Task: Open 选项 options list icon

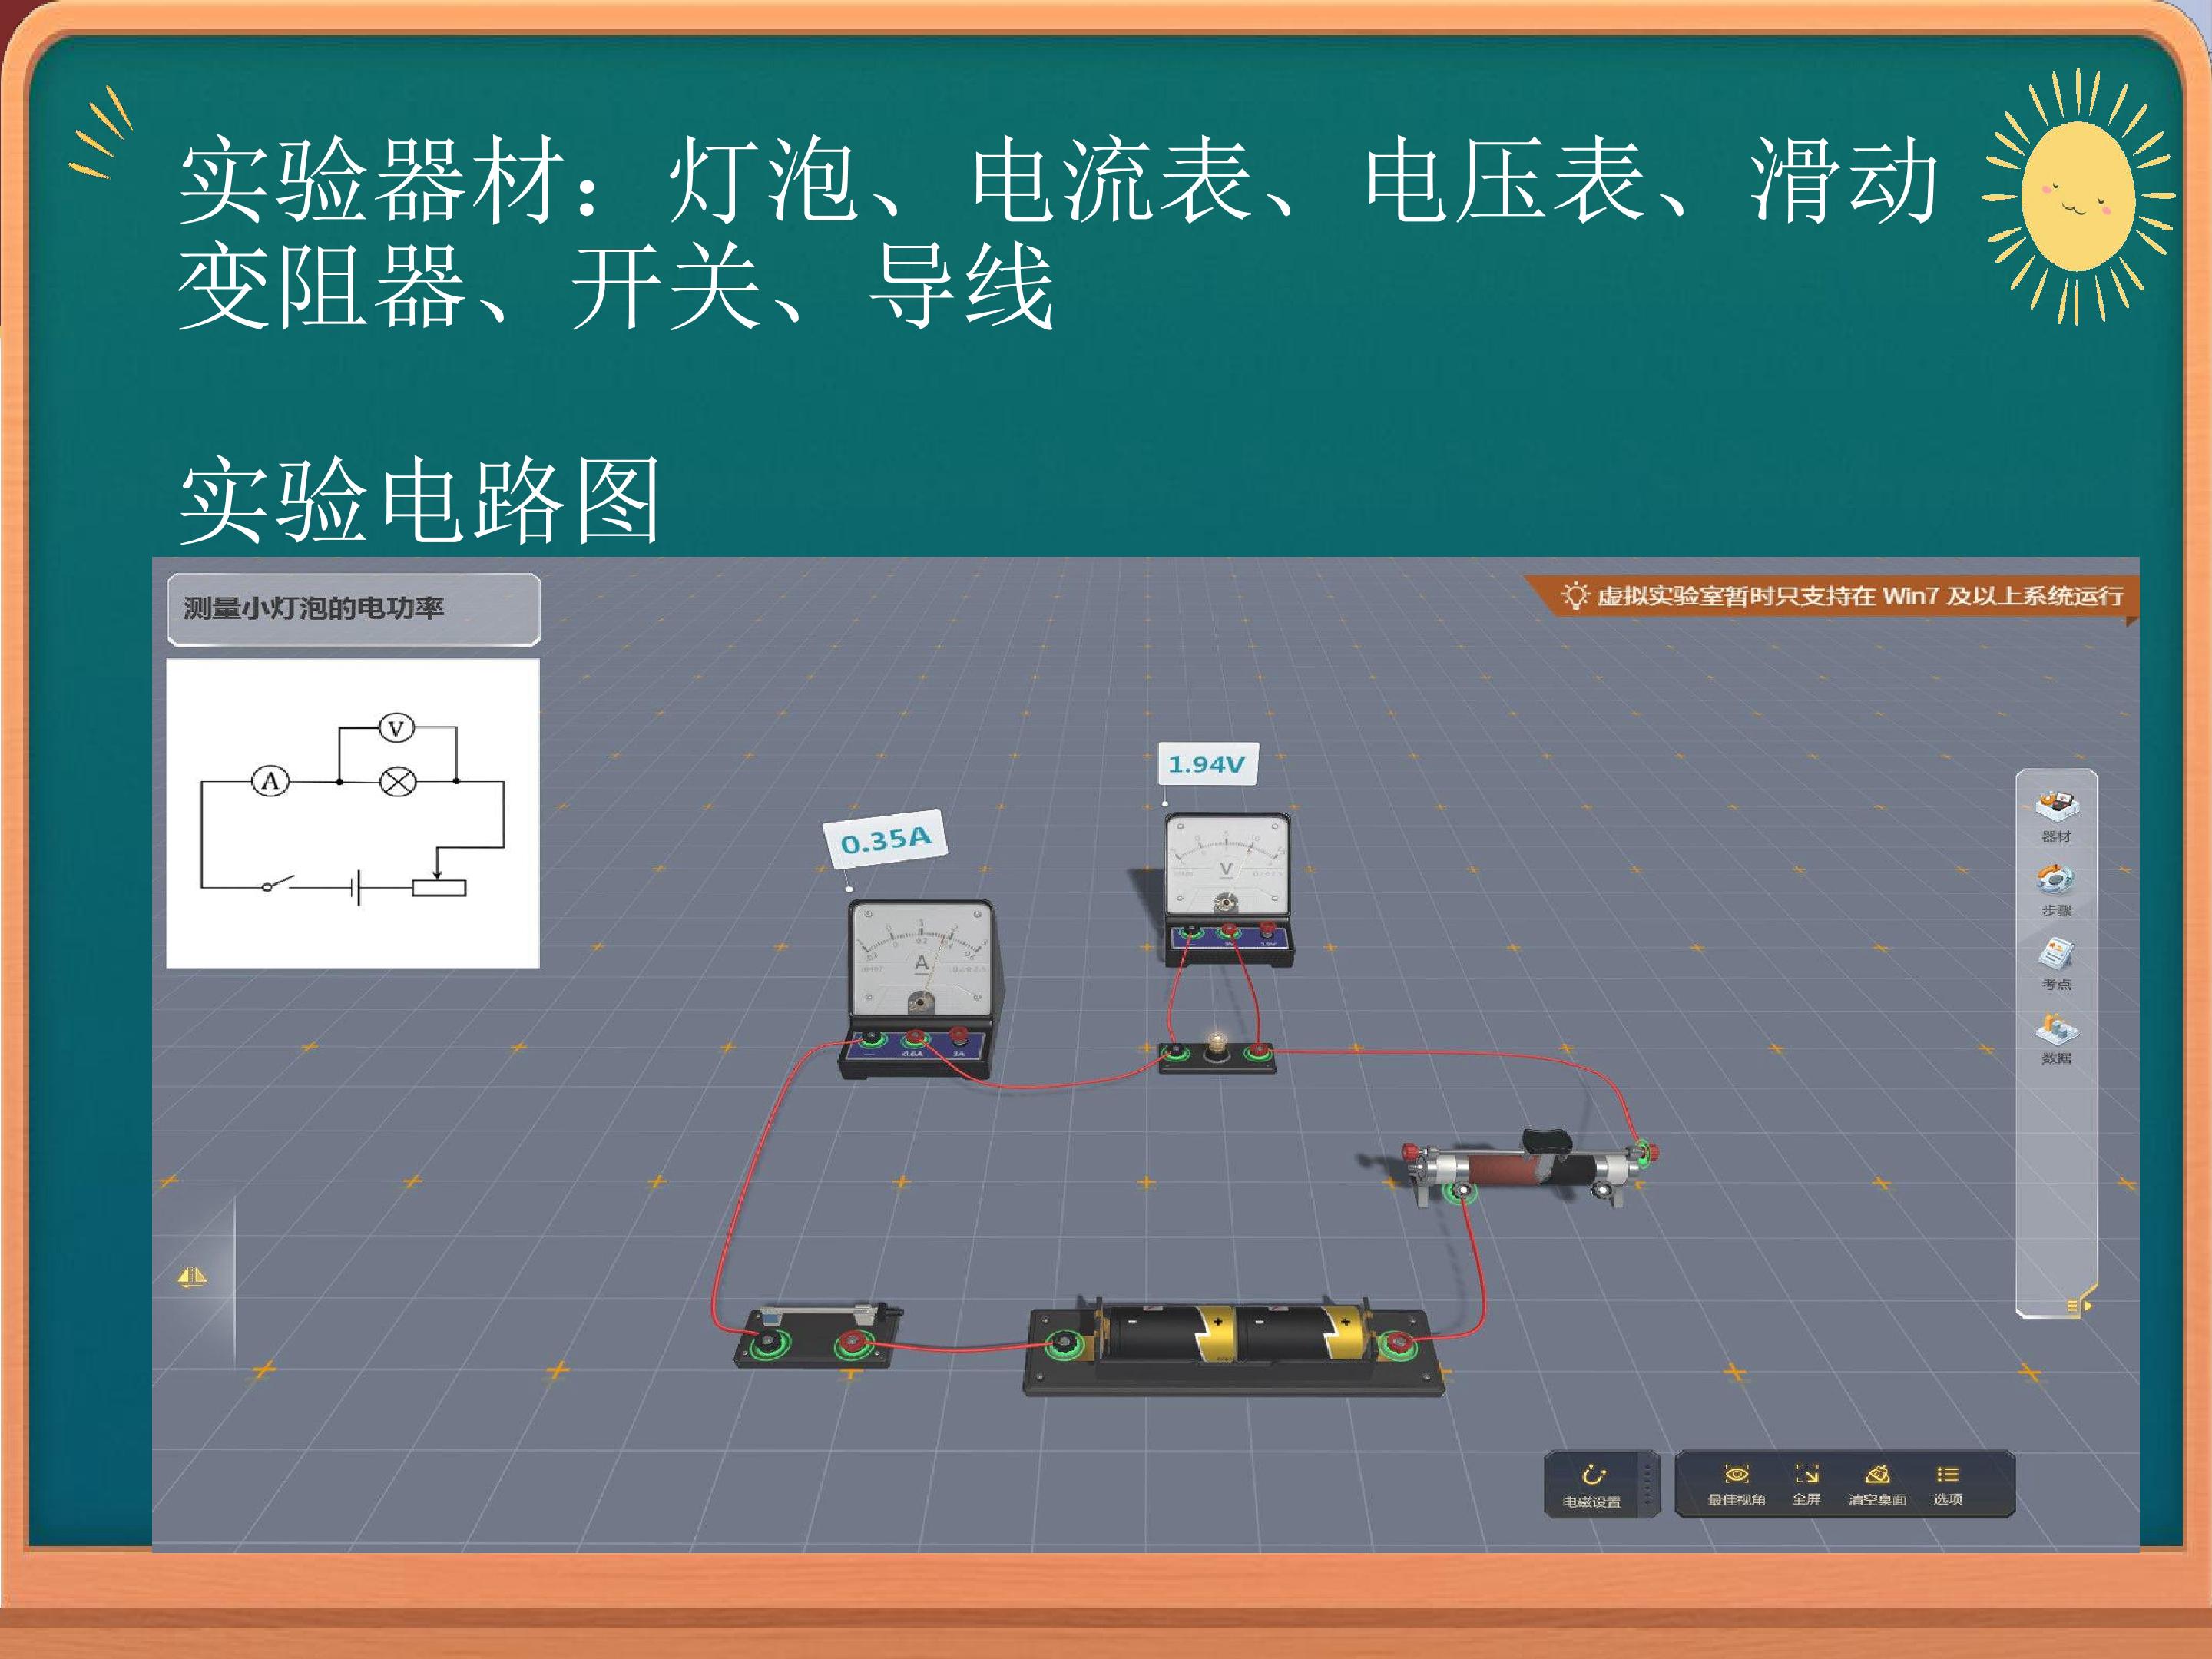Action: 1947,1484
